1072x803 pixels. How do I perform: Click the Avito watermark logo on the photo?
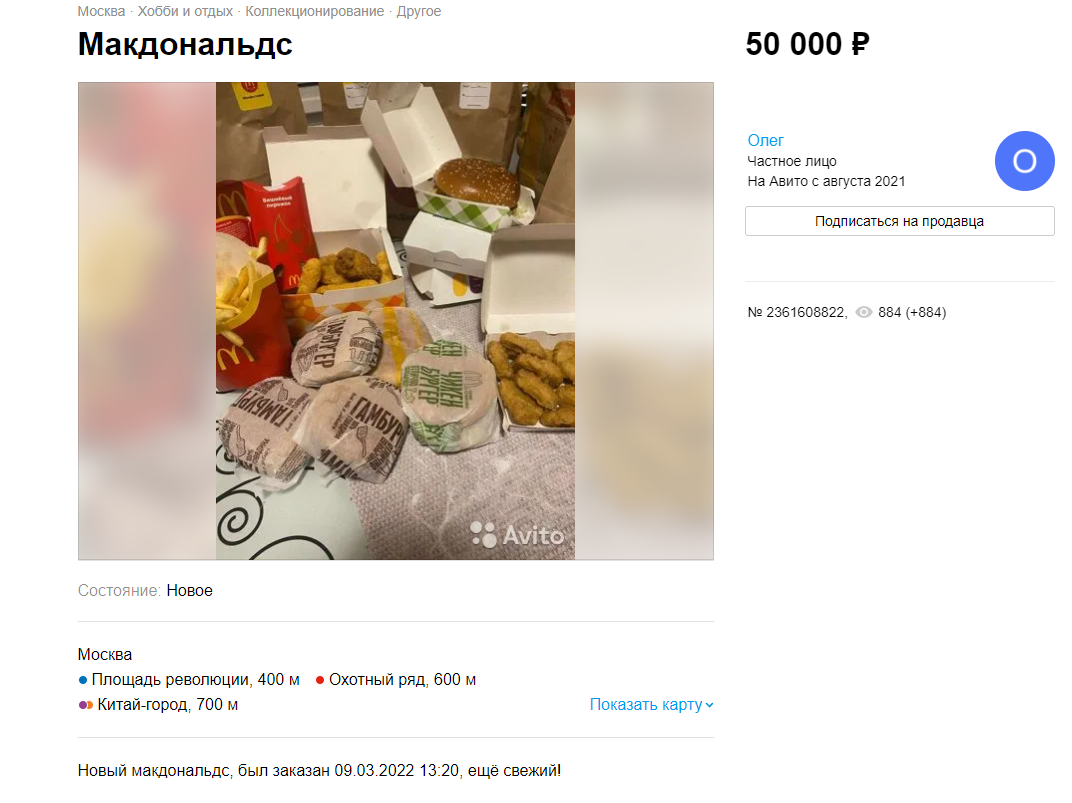517,535
